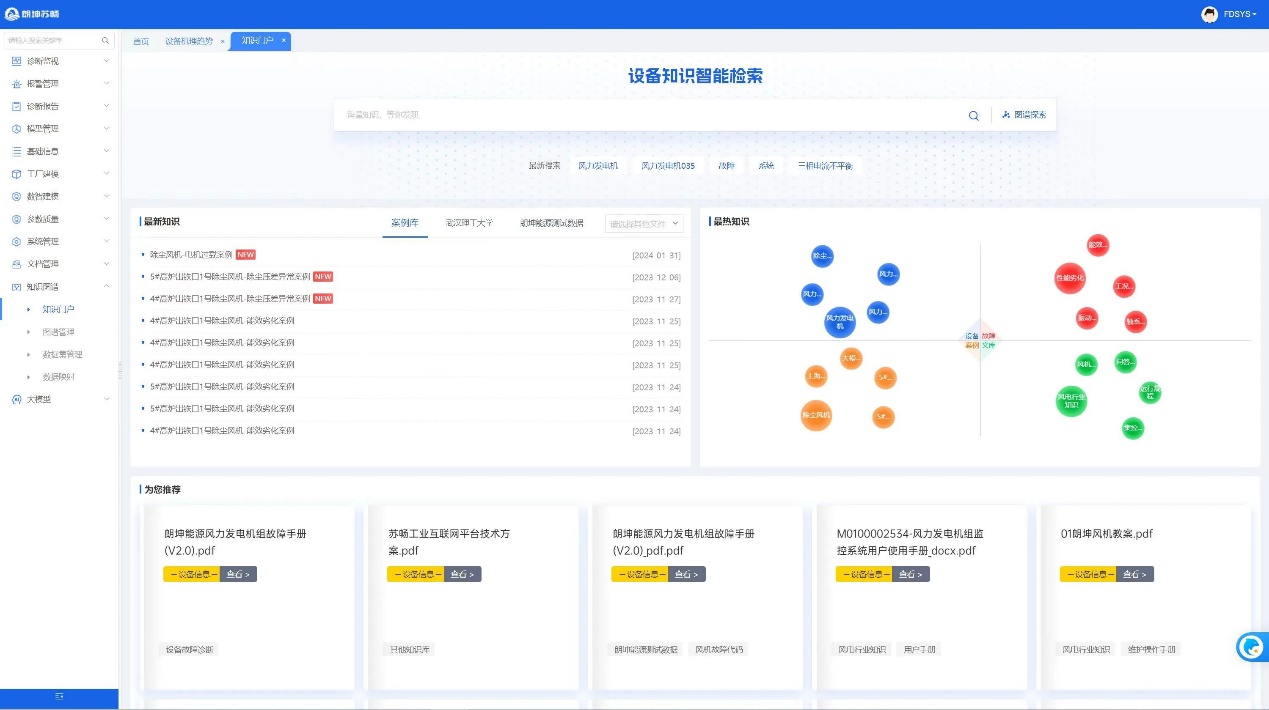Click the 风力发电机035 recent search tag

click(668, 166)
